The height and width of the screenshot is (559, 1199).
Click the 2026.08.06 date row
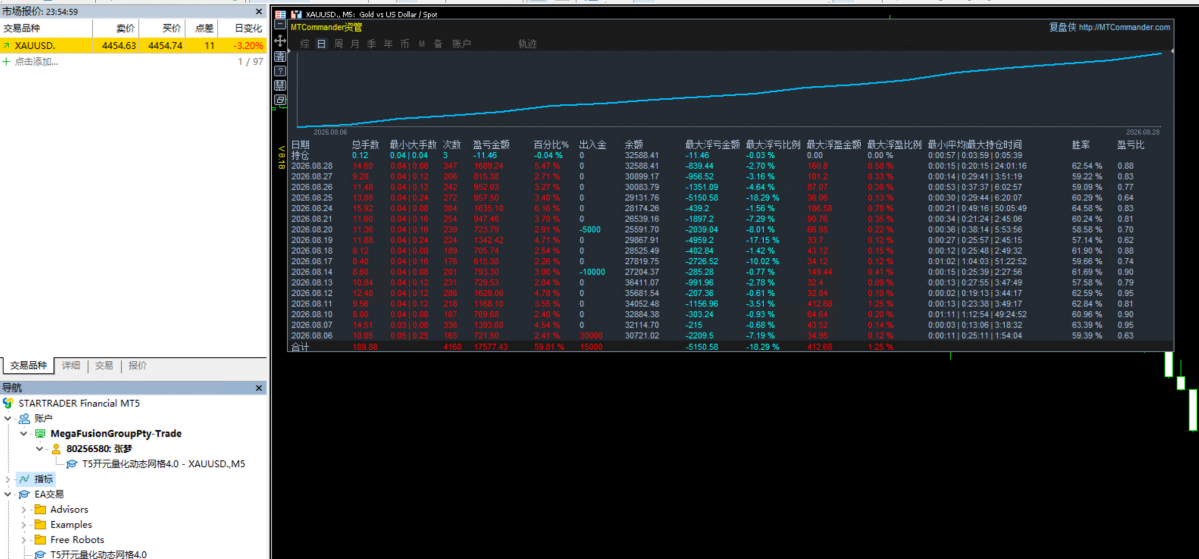pos(312,336)
